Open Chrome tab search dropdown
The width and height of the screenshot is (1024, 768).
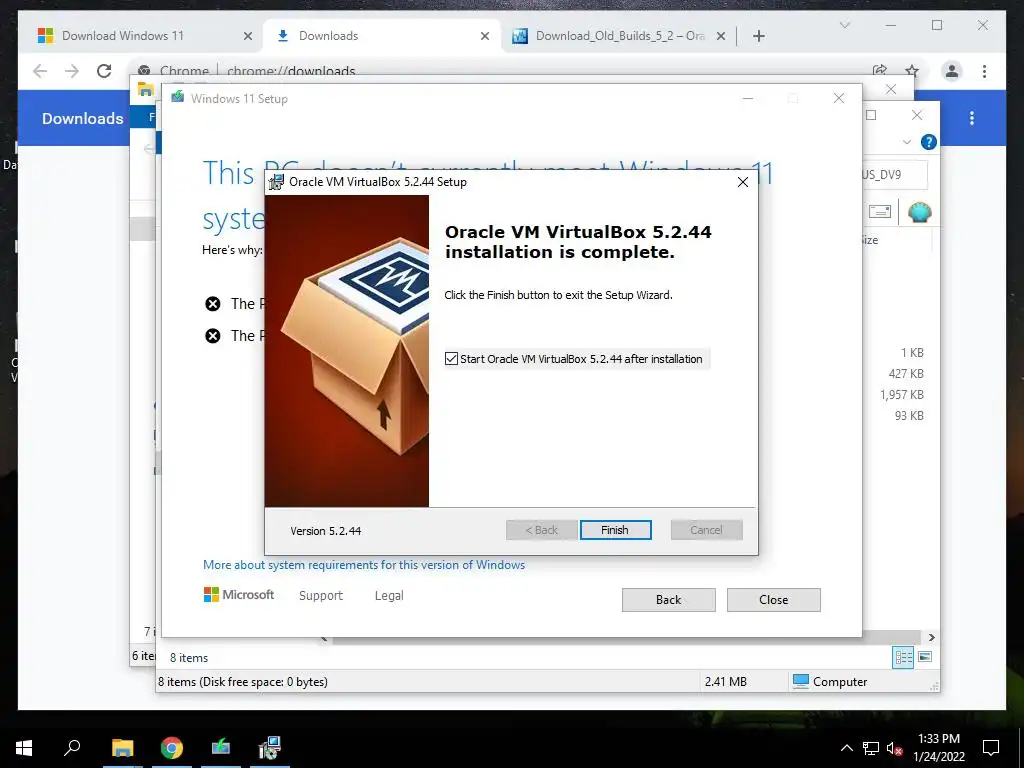pos(844,25)
